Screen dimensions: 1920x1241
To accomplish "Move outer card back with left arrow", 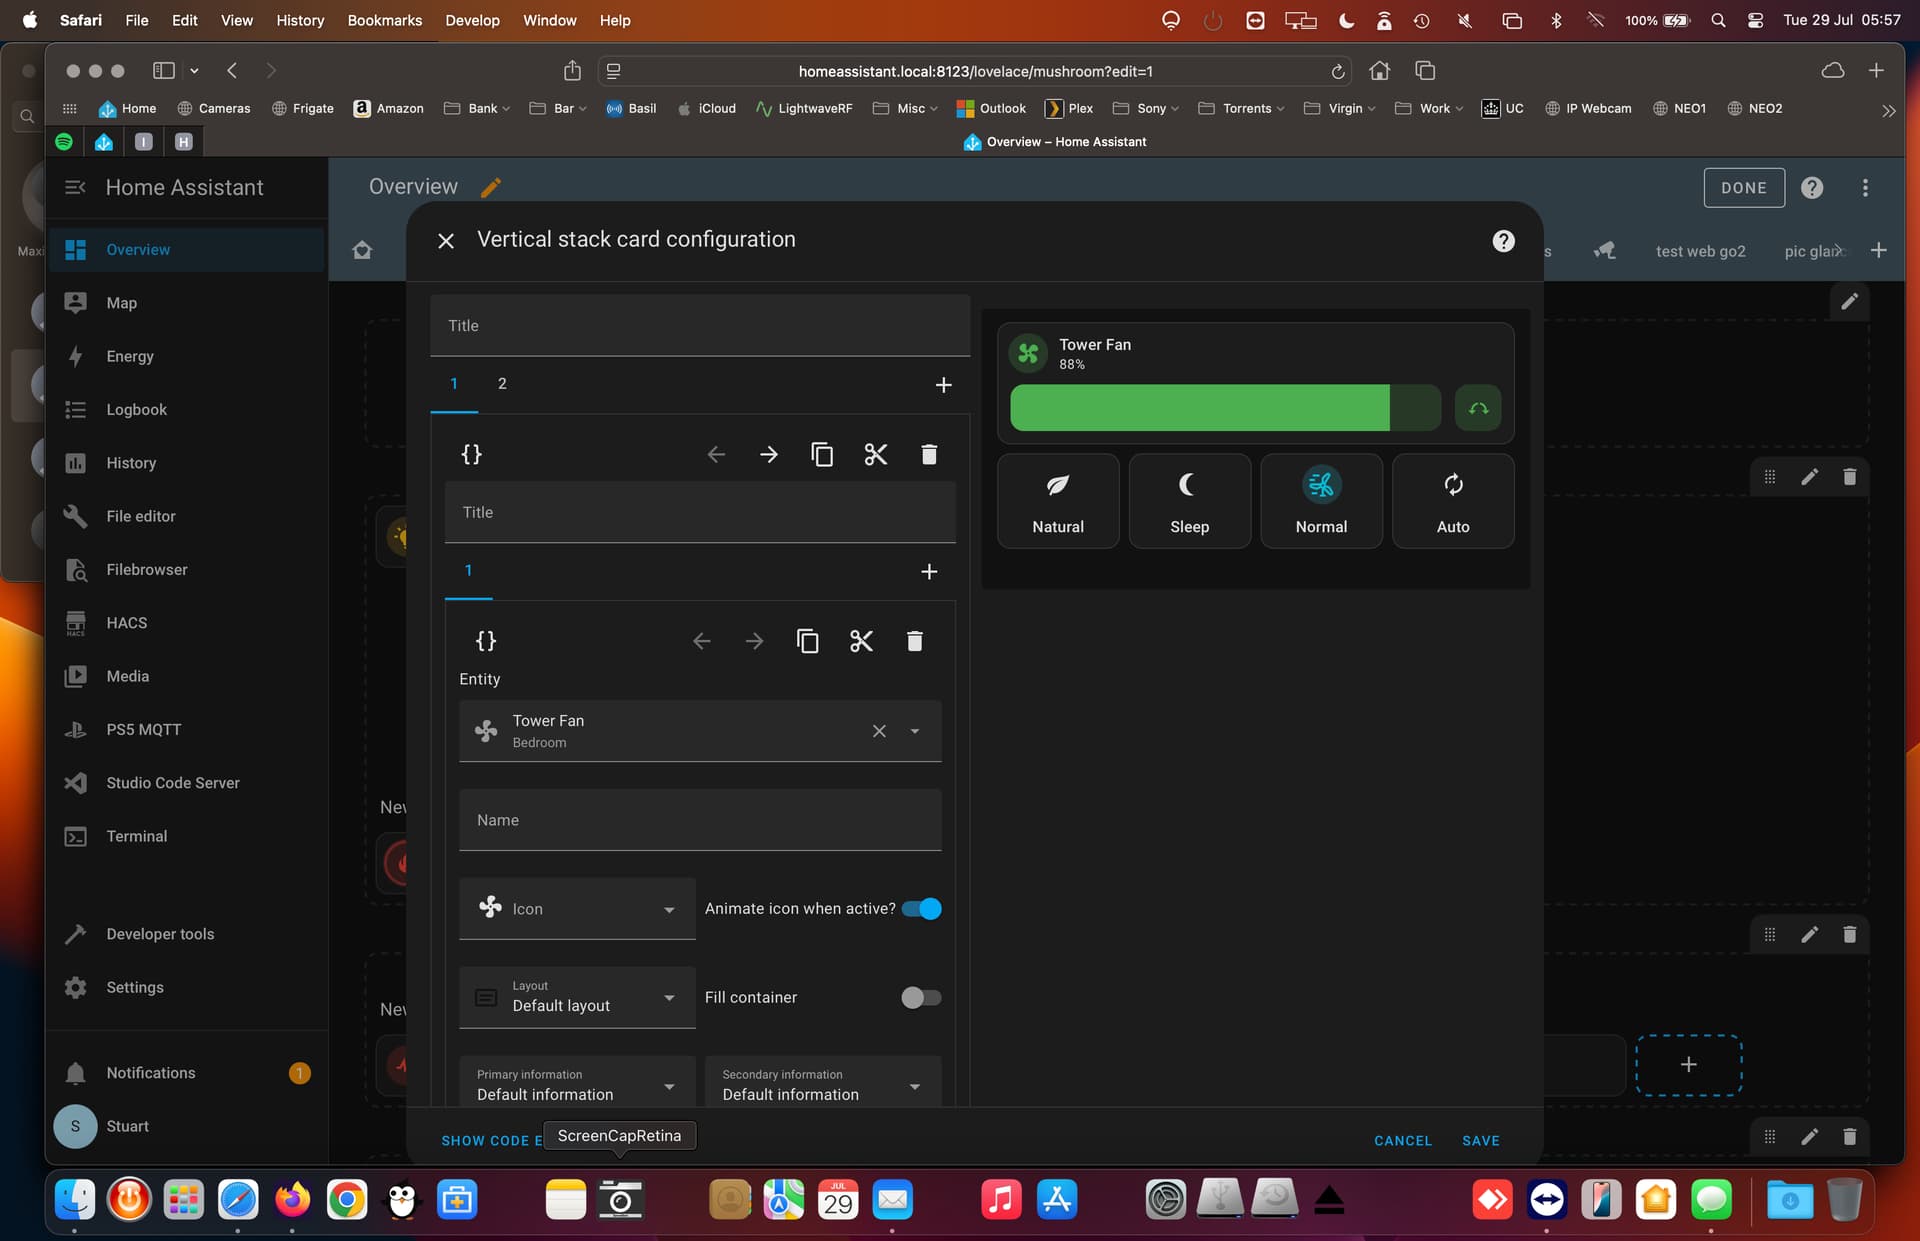I will click(x=716, y=454).
